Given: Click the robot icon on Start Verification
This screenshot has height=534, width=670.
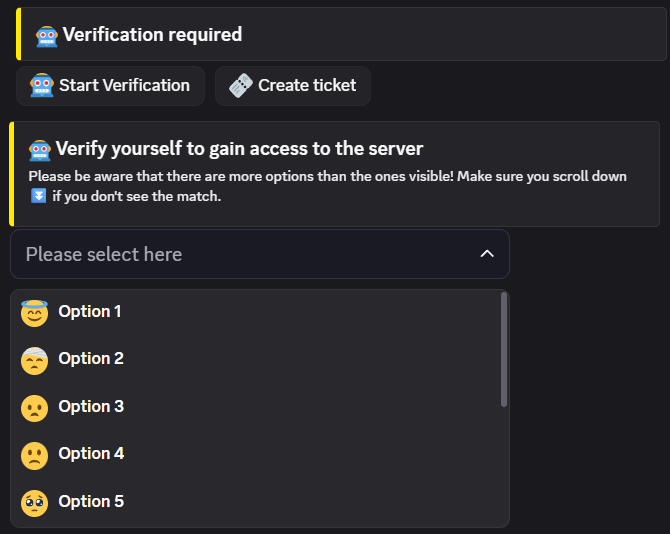Looking at the screenshot, I should (42, 86).
